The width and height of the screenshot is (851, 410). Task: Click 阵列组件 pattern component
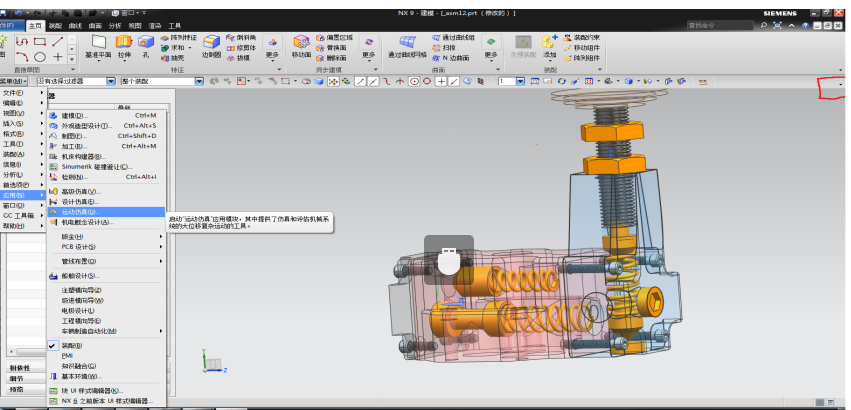click(582, 58)
